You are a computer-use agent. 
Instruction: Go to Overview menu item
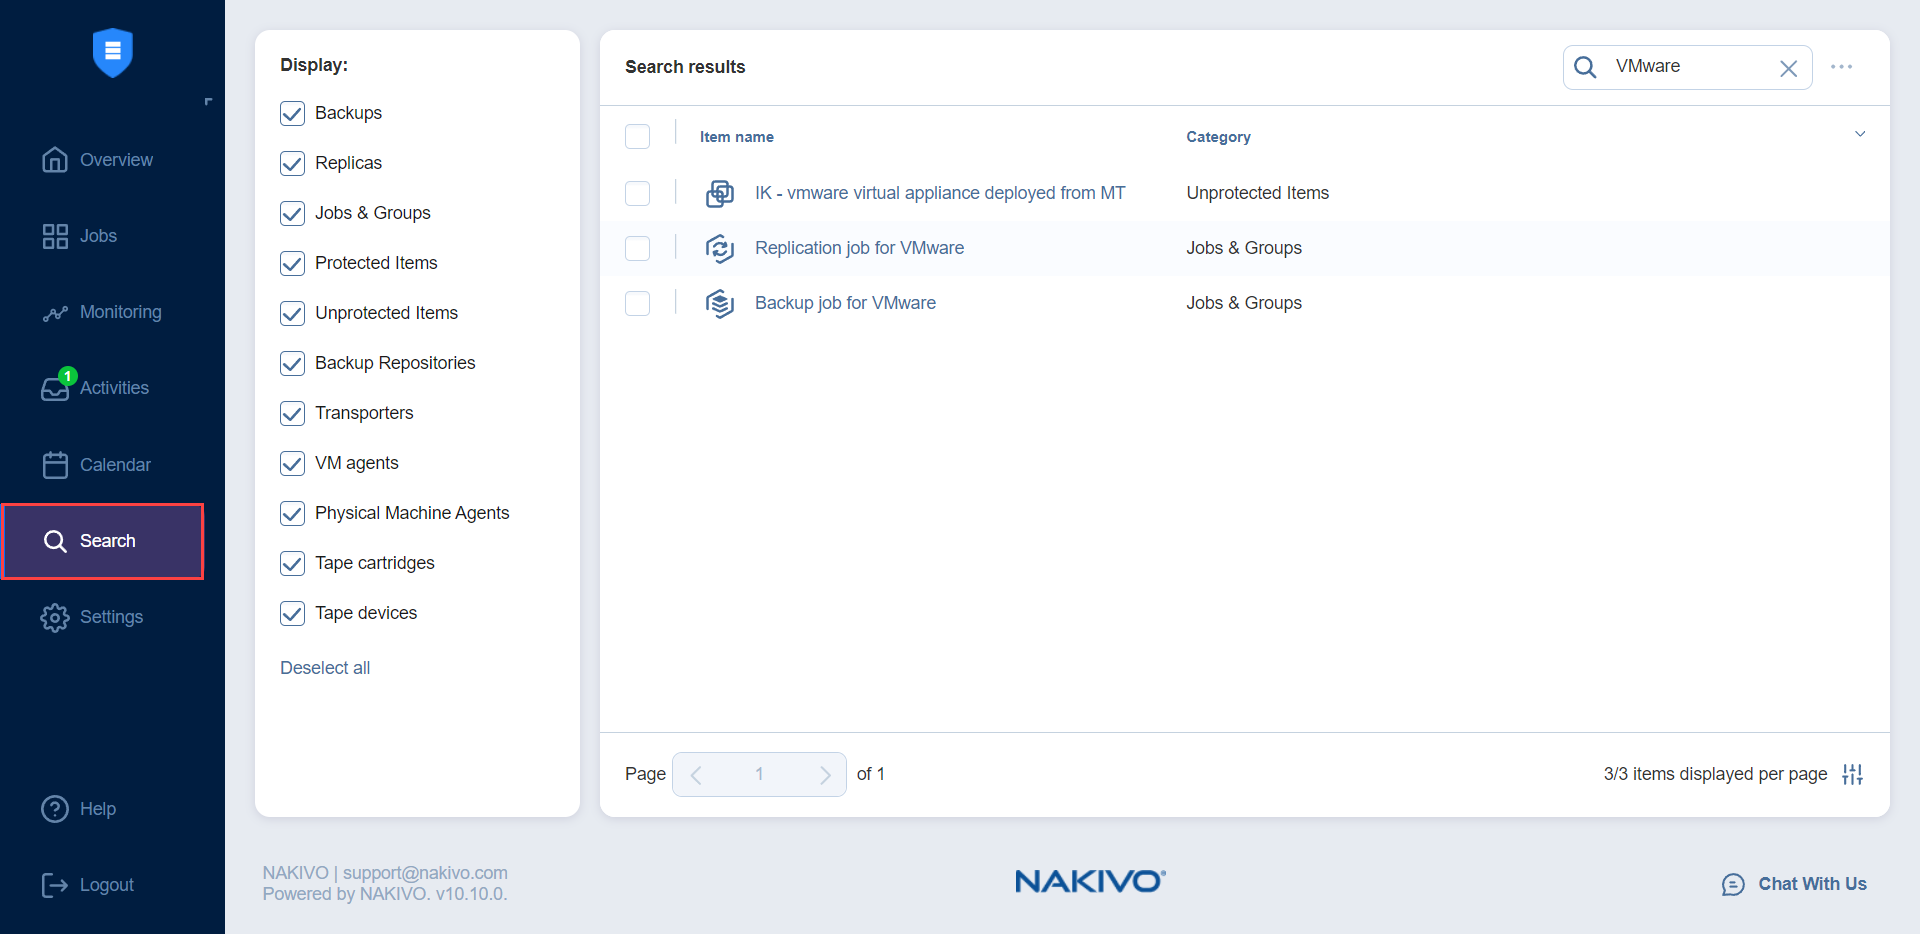point(116,160)
